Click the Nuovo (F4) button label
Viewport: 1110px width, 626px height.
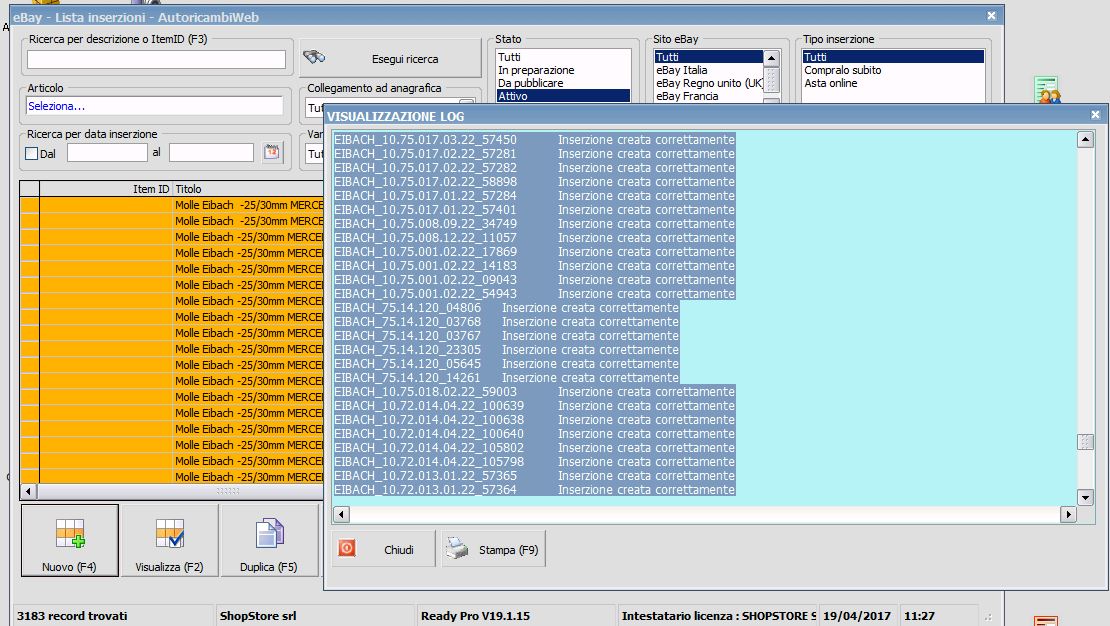(x=69, y=567)
